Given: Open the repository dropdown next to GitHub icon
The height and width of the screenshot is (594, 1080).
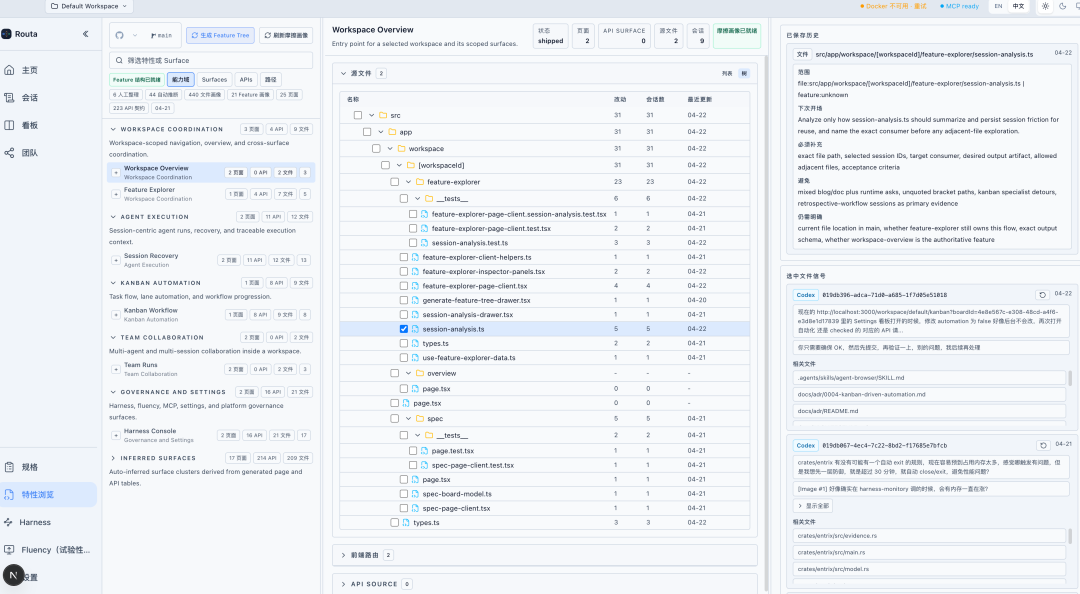Looking at the screenshot, I should click(x=135, y=35).
